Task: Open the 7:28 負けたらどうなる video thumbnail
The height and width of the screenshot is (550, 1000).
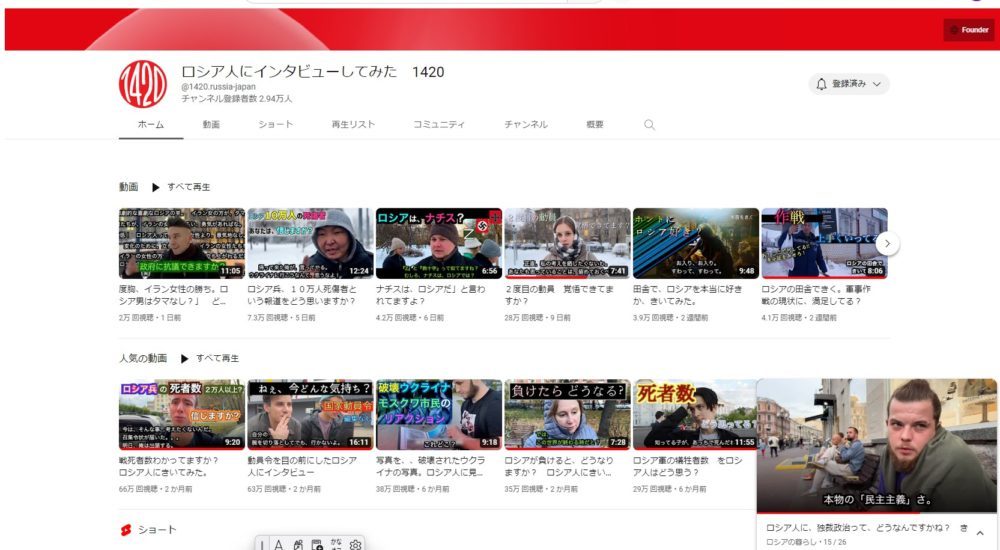Action: 568,415
